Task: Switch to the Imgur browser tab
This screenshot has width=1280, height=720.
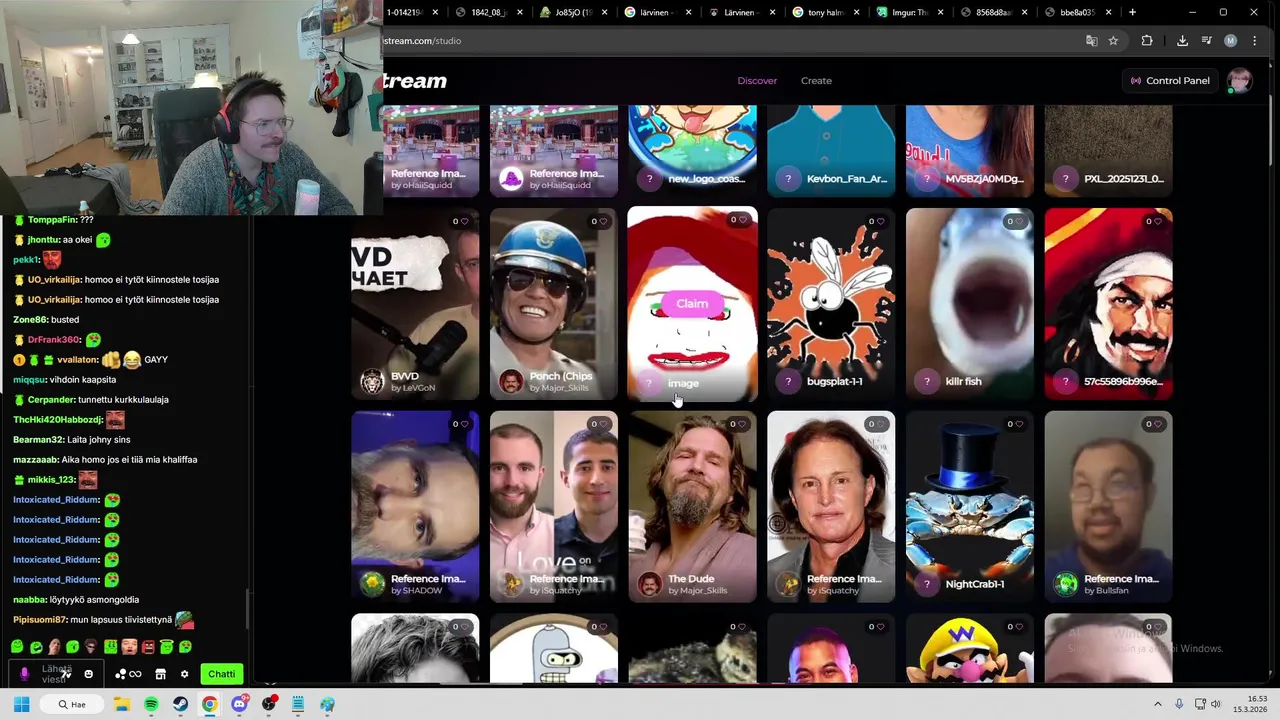Action: point(910,12)
